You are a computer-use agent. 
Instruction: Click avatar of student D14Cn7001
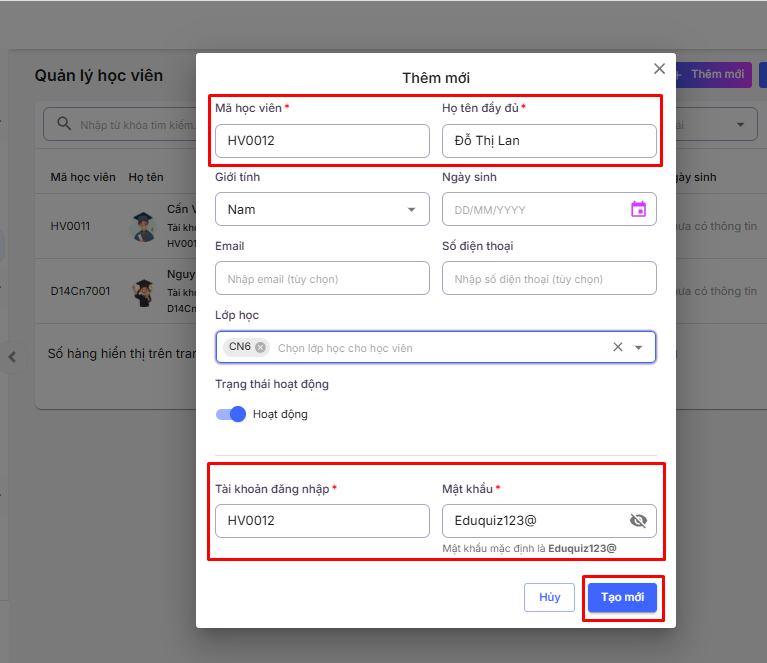[143, 292]
